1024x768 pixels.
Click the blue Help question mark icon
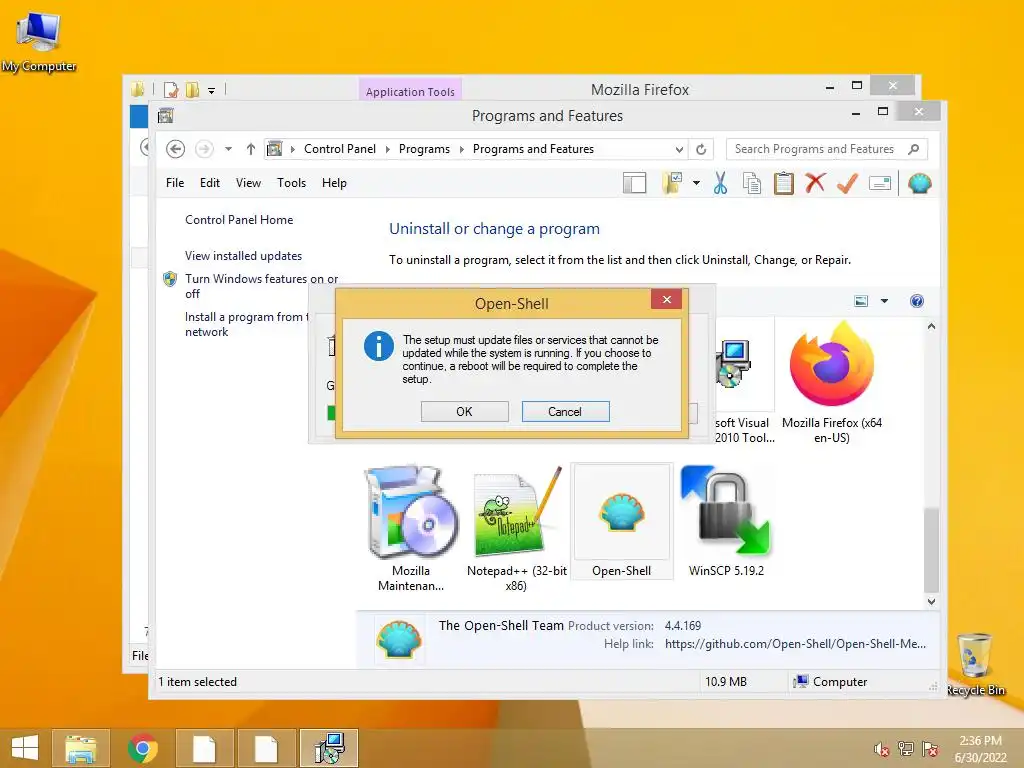point(917,301)
